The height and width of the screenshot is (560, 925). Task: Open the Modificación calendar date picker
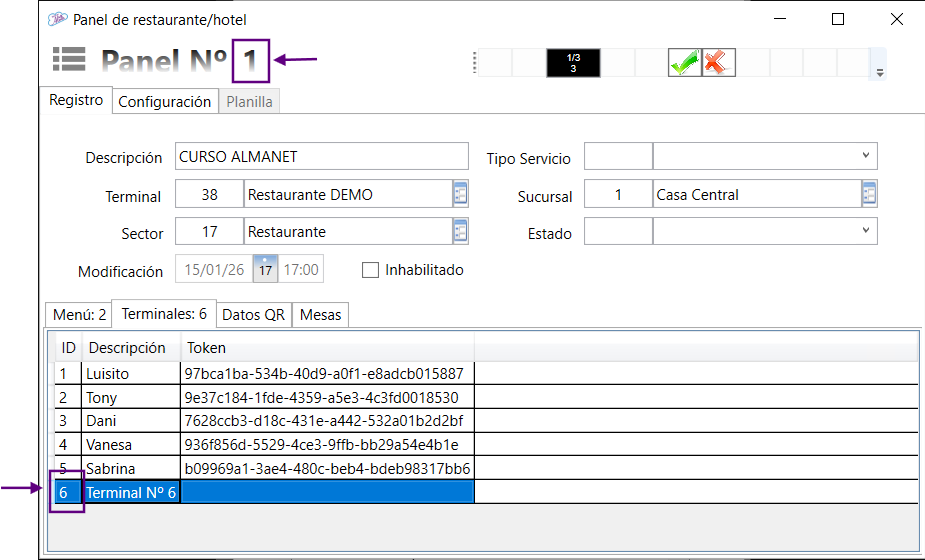coord(265,270)
